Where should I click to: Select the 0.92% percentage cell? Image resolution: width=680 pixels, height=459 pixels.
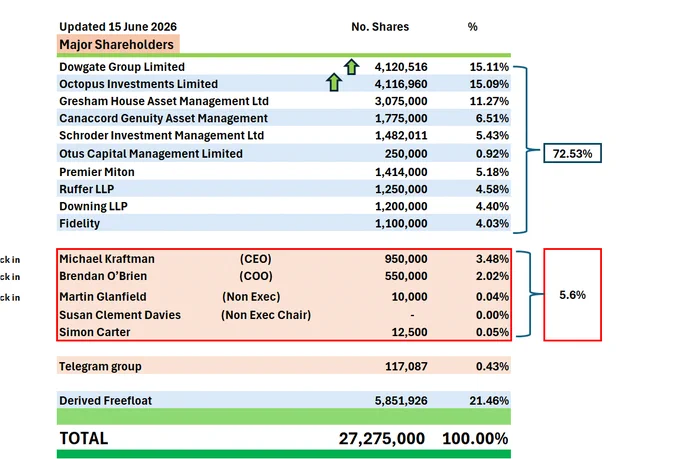click(x=492, y=154)
